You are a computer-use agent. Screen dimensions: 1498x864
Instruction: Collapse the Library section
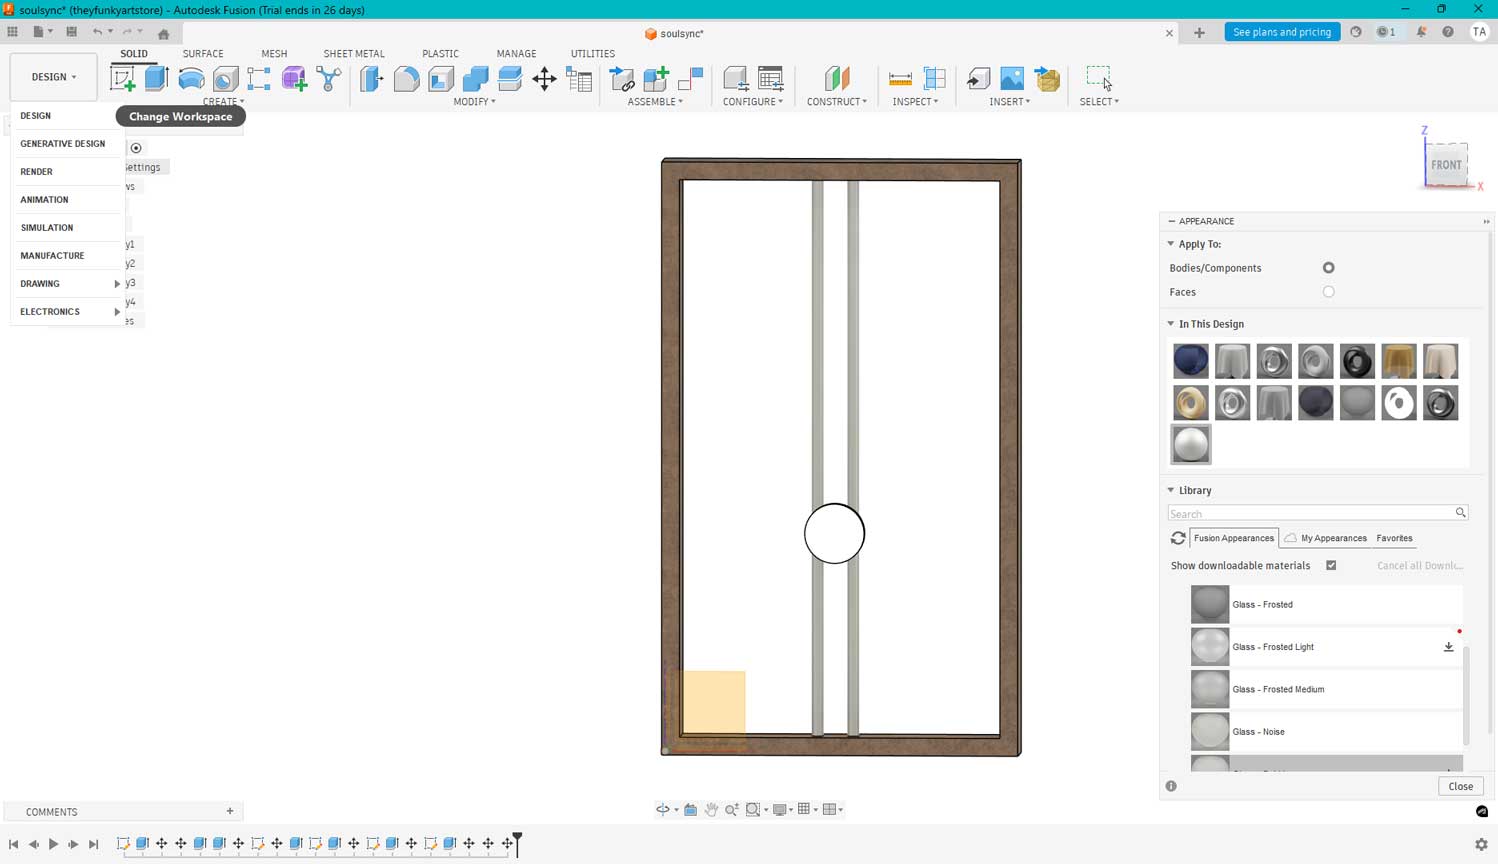pos(1171,491)
